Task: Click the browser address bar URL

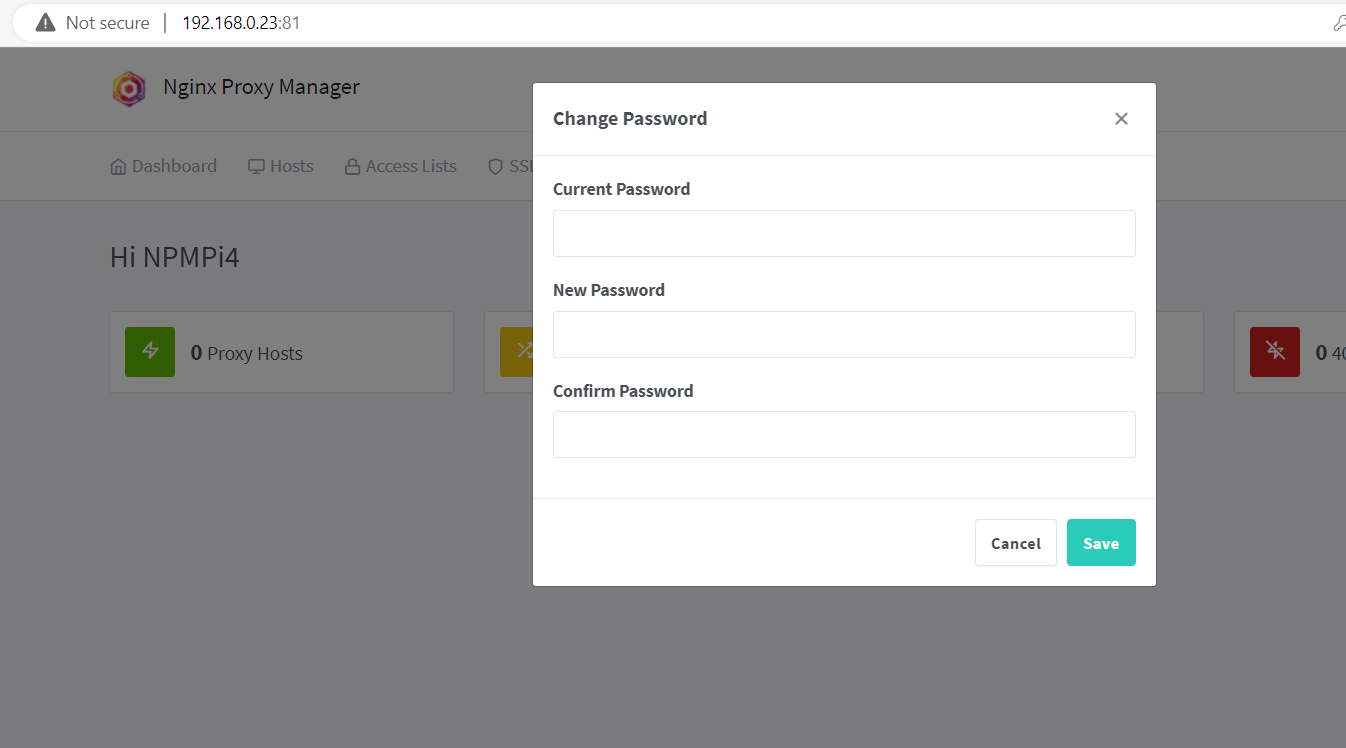Action: coord(240,22)
